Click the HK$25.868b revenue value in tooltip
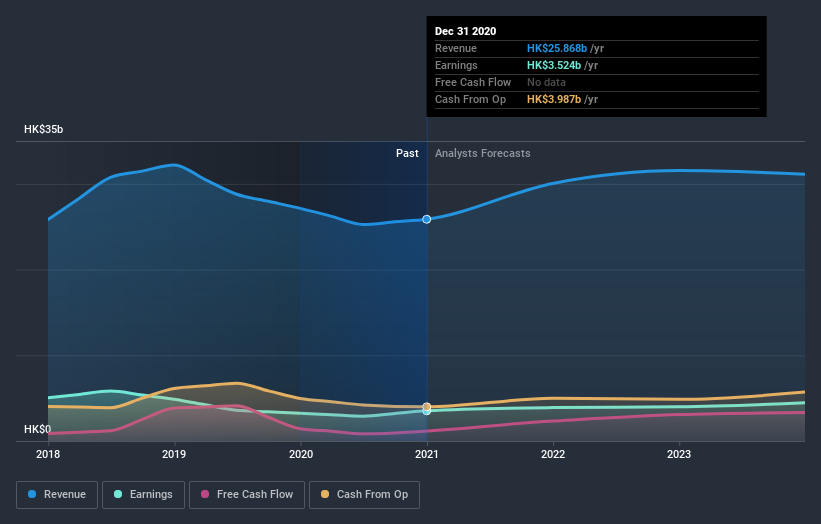The image size is (821, 524). point(557,48)
